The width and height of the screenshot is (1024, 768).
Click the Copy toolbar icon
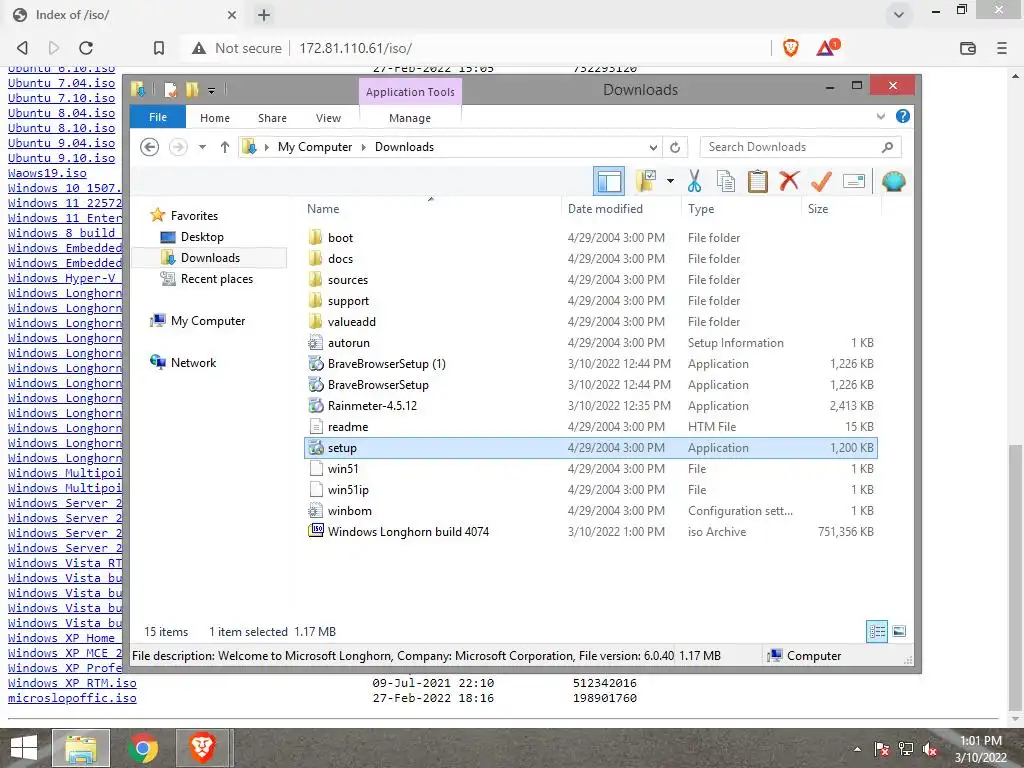(x=726, y=181)
